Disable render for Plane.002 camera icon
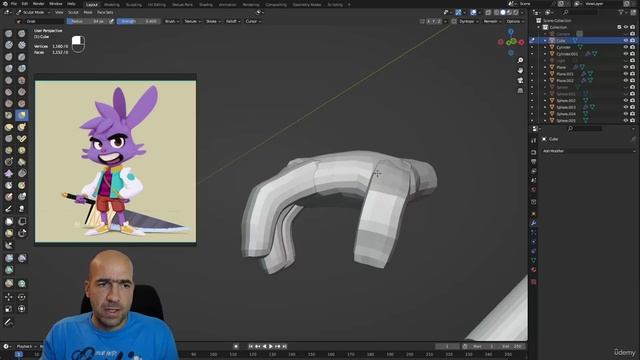 click(632, 80)
